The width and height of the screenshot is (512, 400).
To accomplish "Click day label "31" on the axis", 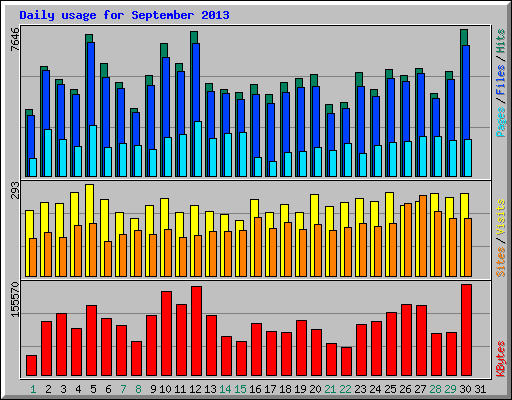I will pyautogui.click(x=480, y=389).
